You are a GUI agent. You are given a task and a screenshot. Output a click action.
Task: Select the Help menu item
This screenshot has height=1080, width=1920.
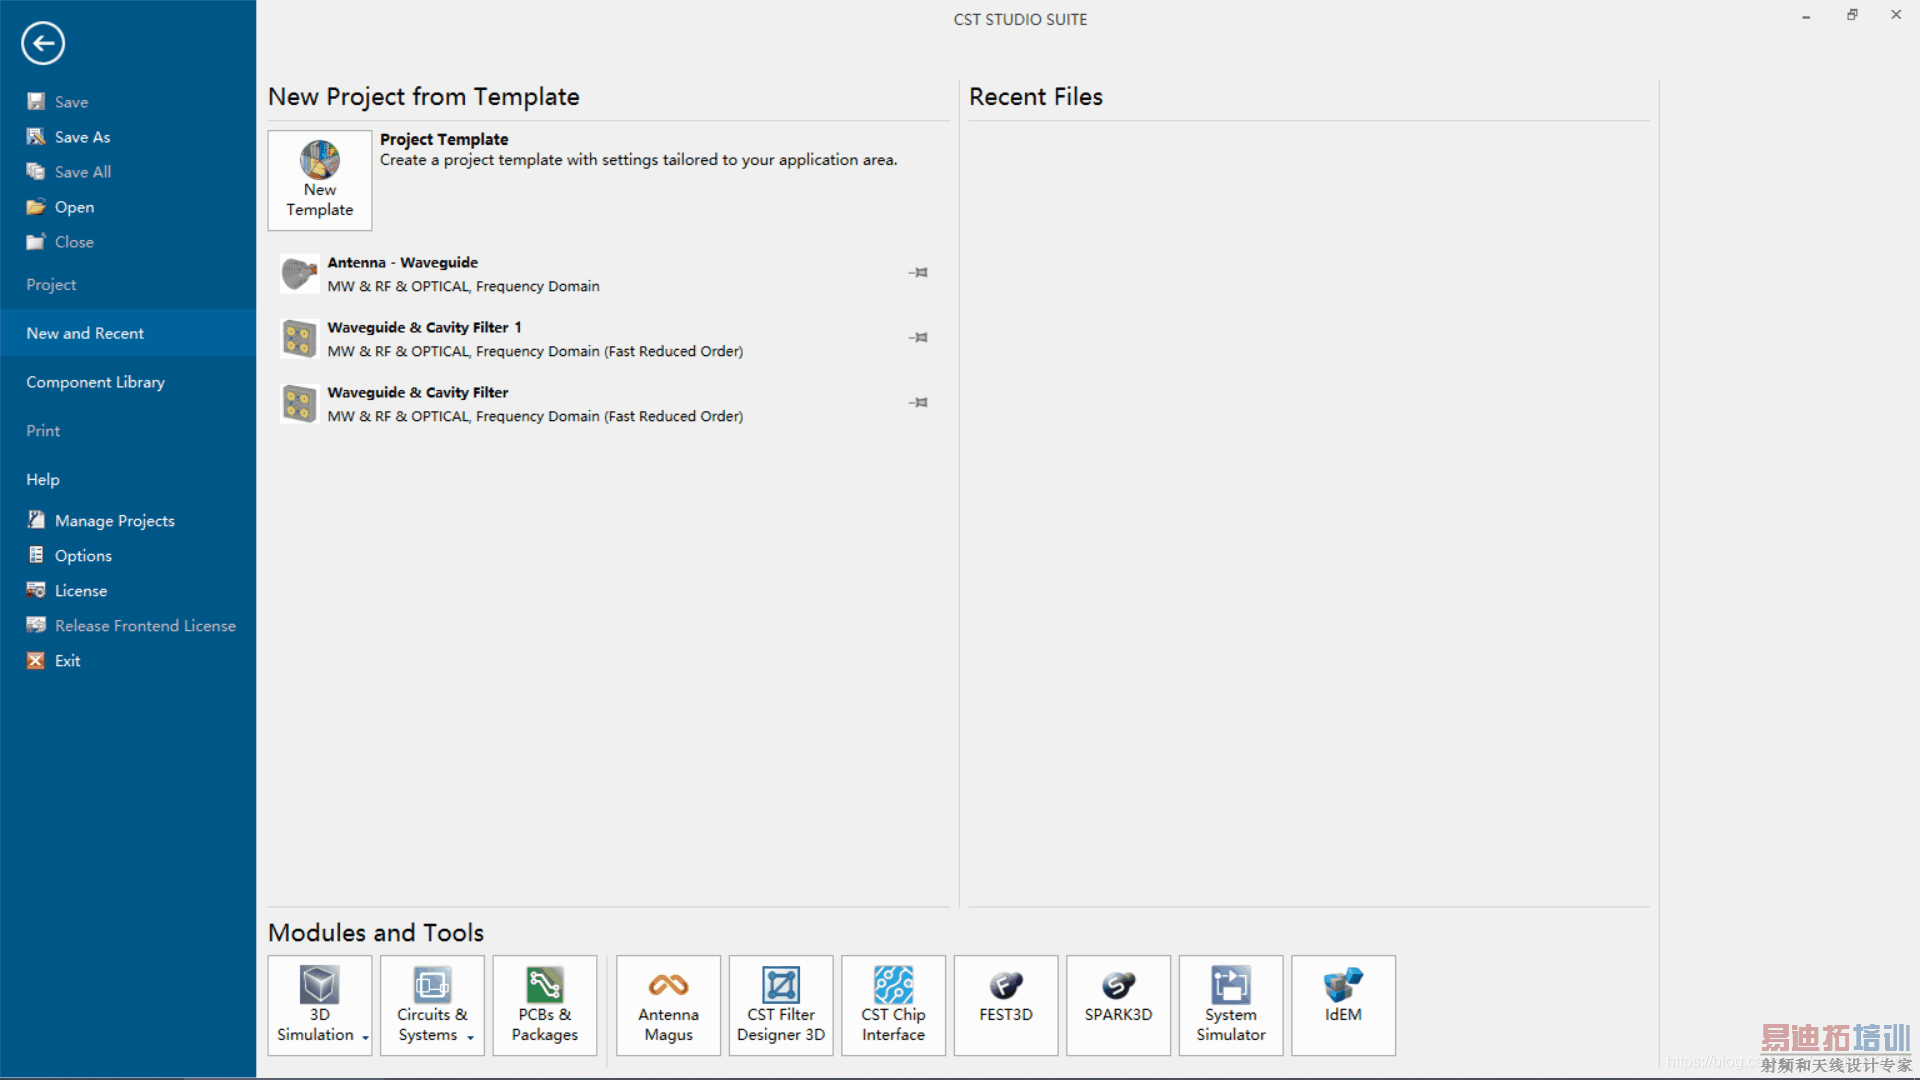(43, 479)
